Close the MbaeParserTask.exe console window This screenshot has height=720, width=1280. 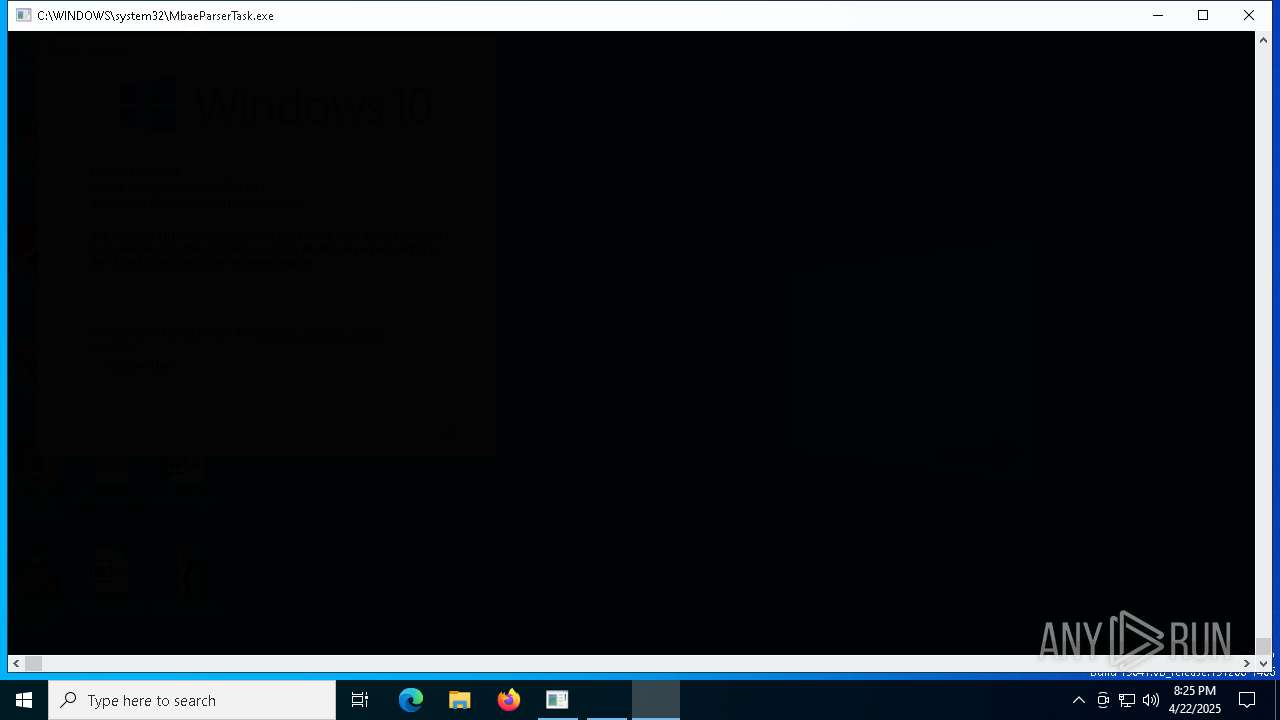tap(1249, 15)
